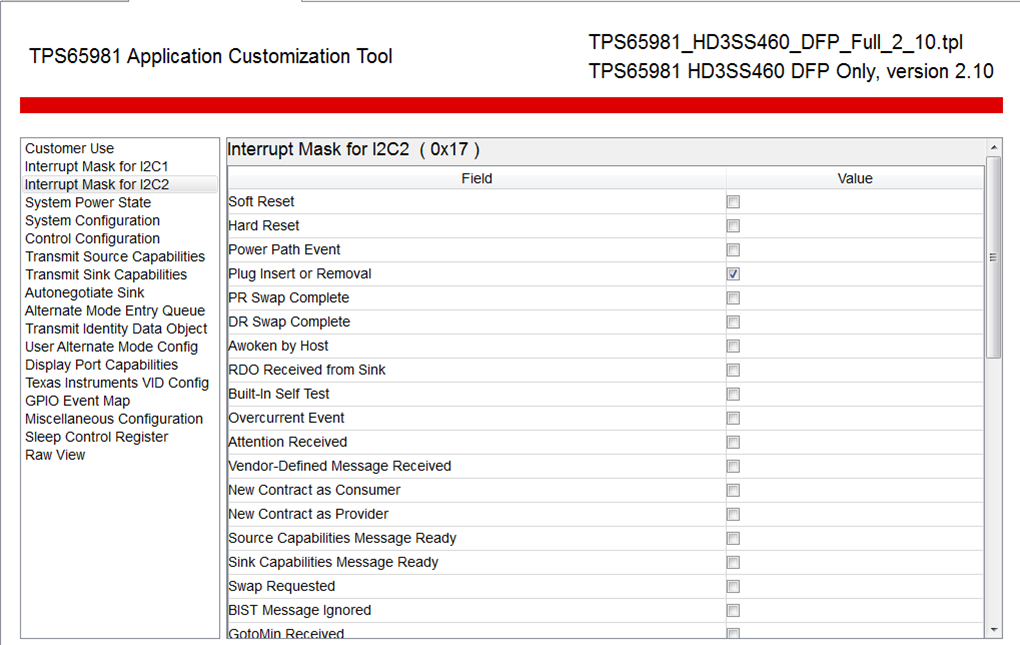Go to Display Port Capabilities
1020x645 pixels.
click(x=101, y=365)
